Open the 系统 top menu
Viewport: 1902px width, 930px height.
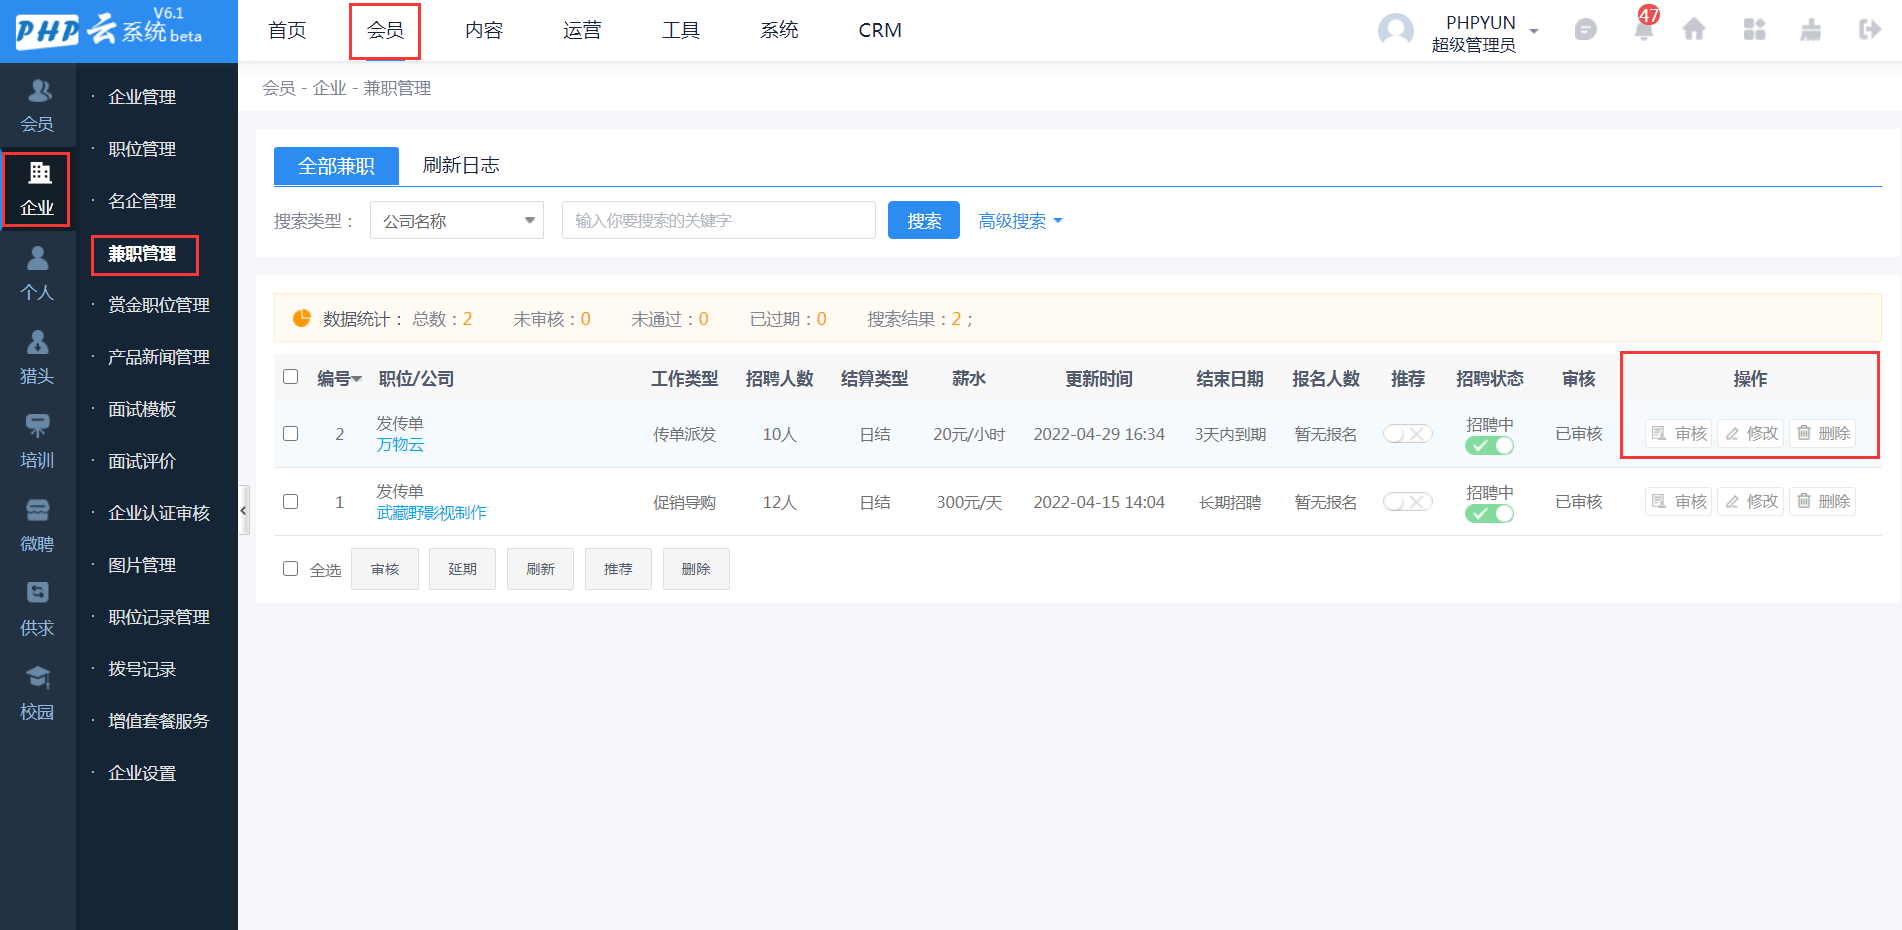pyautogui.click(x=779, y=30)
